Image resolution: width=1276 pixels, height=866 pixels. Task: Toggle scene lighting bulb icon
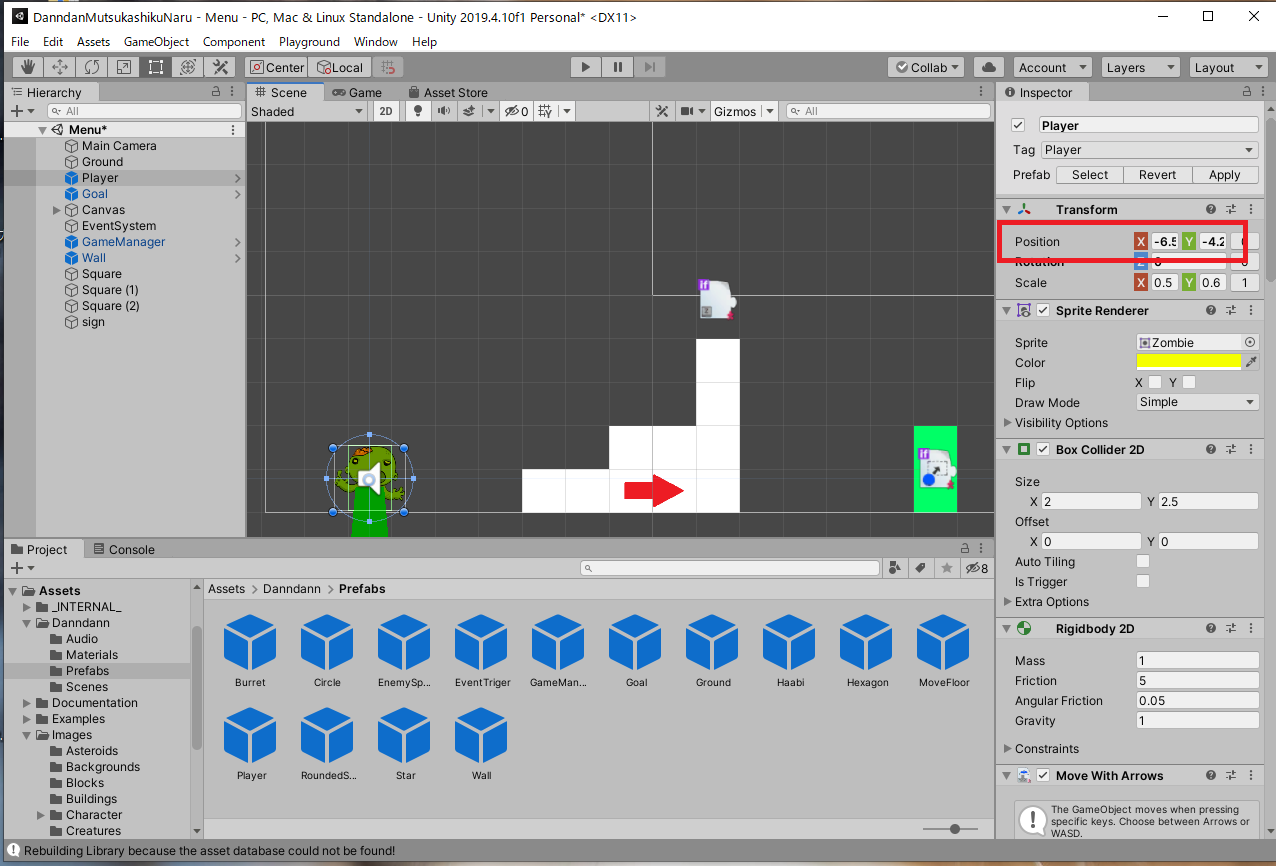tap(418, 111)
